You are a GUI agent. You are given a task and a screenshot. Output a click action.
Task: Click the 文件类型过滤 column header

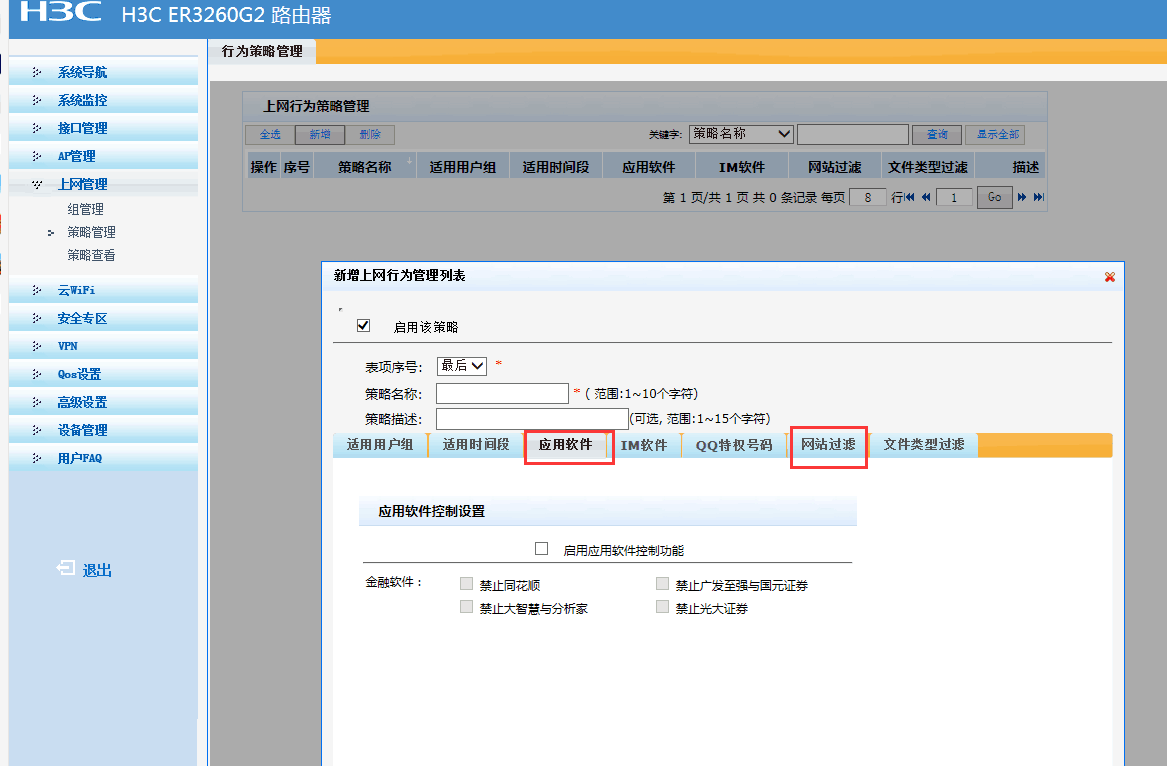click(928, 167)
